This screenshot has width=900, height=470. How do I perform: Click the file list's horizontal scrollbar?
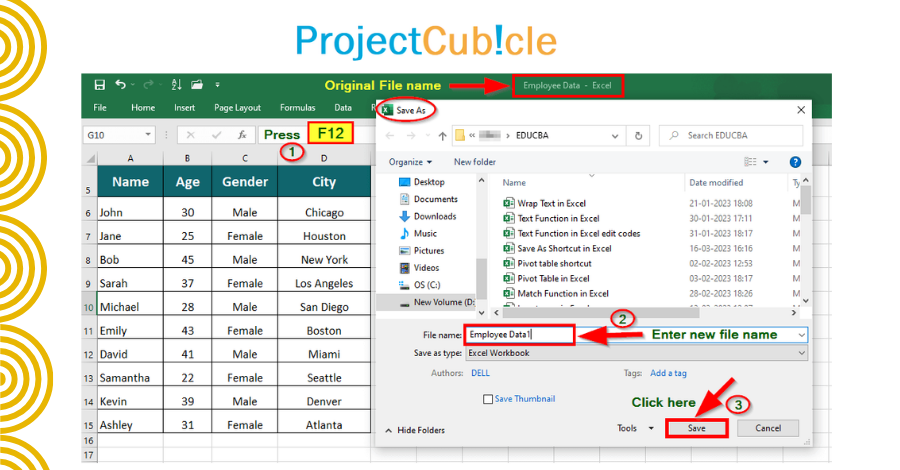point(601,313)
